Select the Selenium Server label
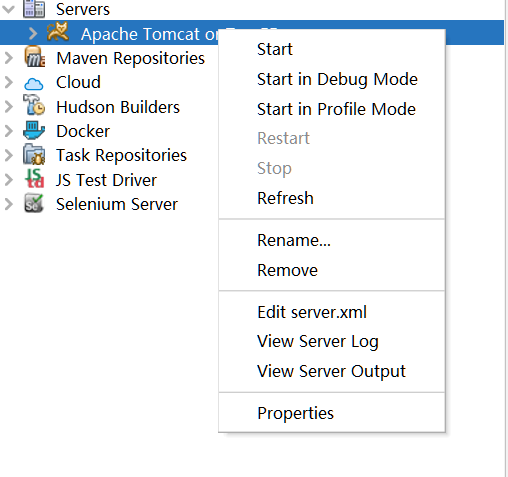Screen dimensions: 508x477 pos(117,204)
